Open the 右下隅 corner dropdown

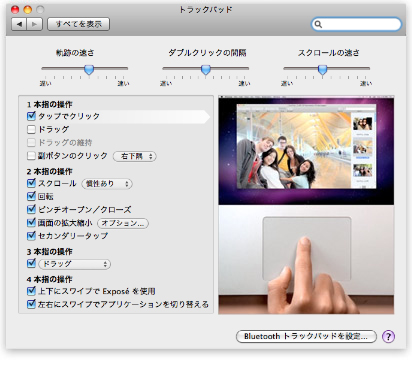coord(135,156)
